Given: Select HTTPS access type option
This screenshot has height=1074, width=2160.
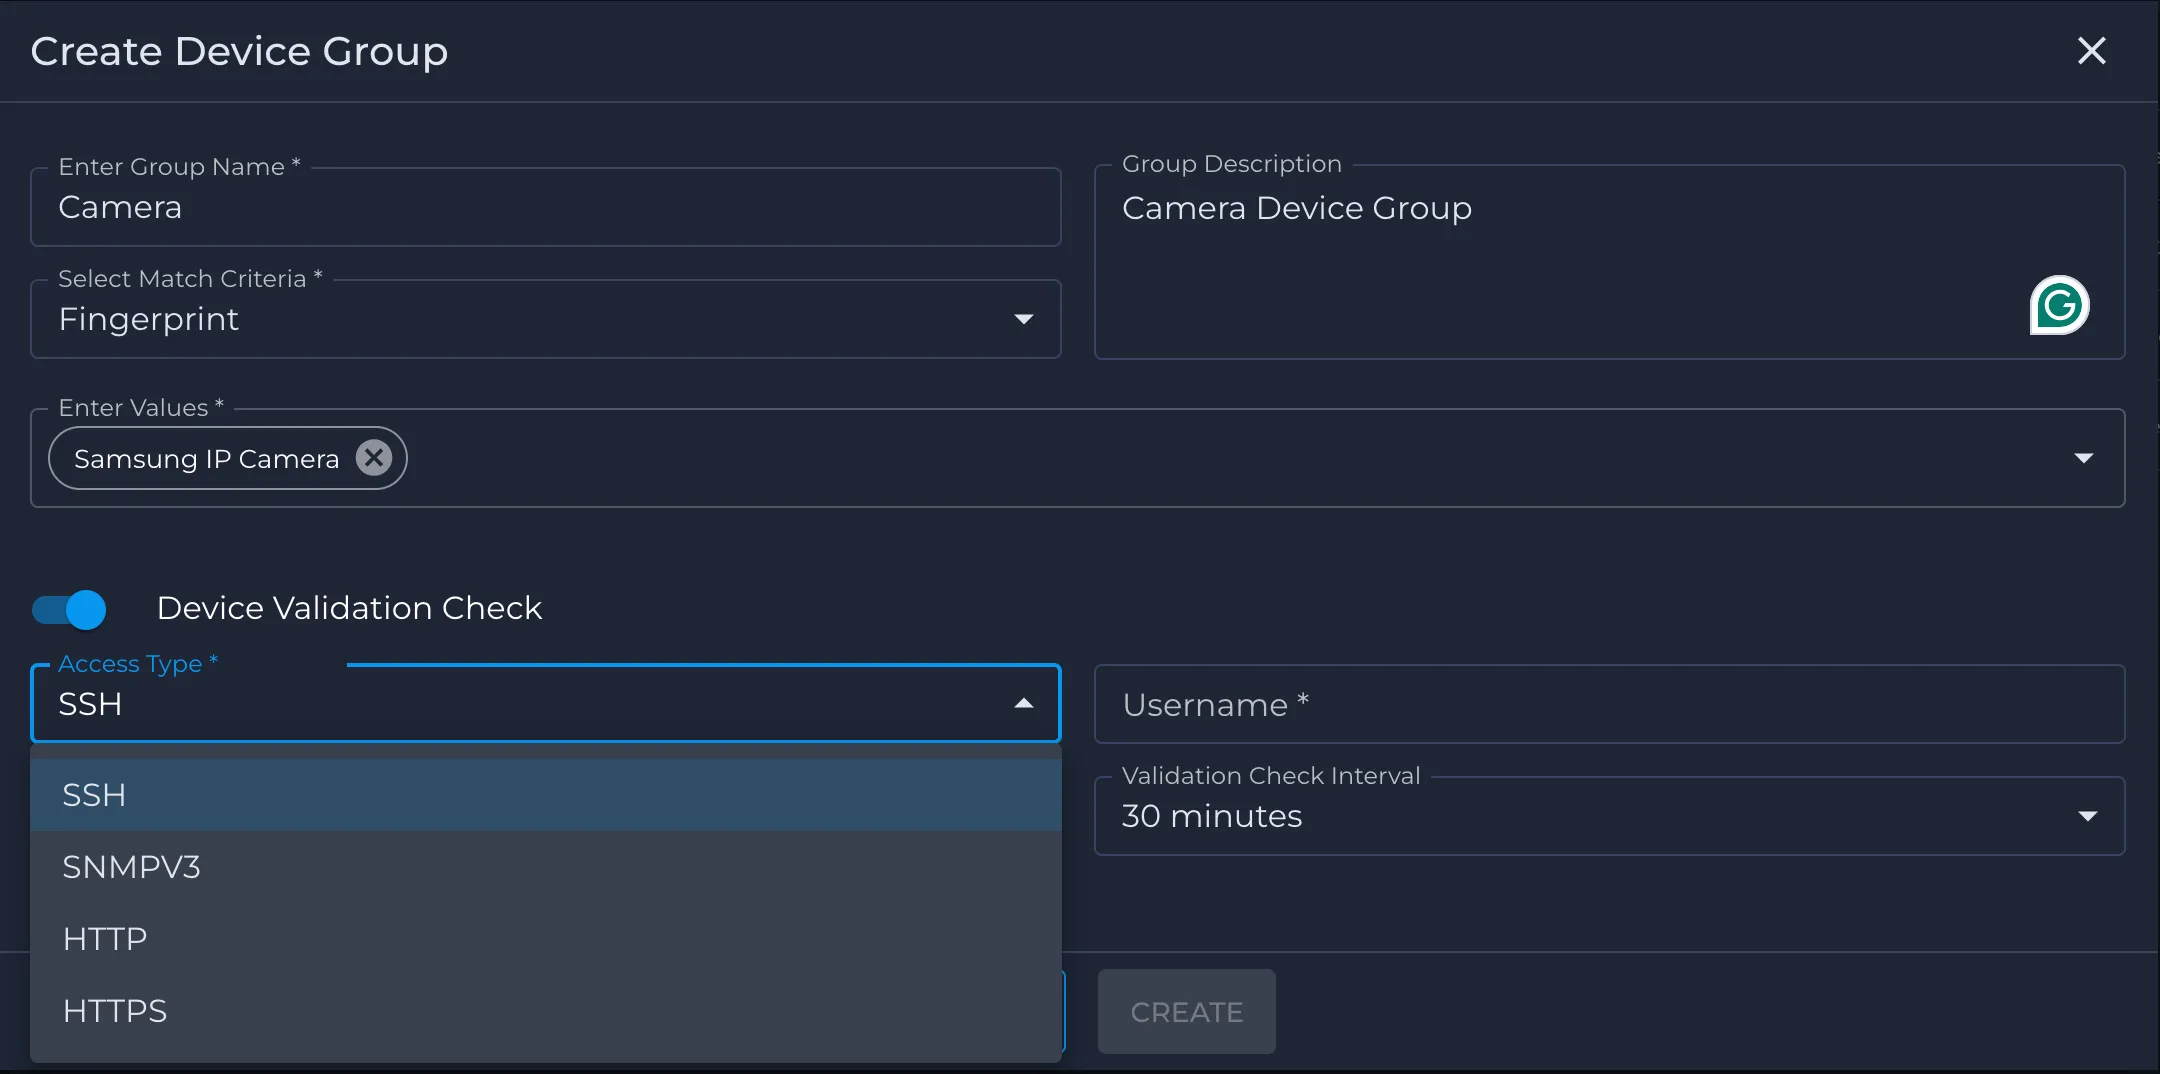Looking at the screenshot, I should 546,1011.
